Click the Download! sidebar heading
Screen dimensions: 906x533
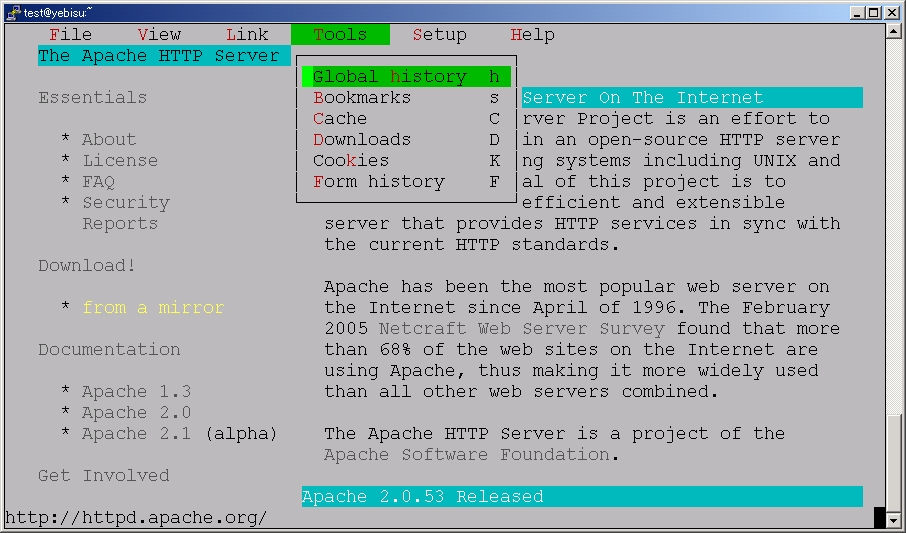coord(87,265)
